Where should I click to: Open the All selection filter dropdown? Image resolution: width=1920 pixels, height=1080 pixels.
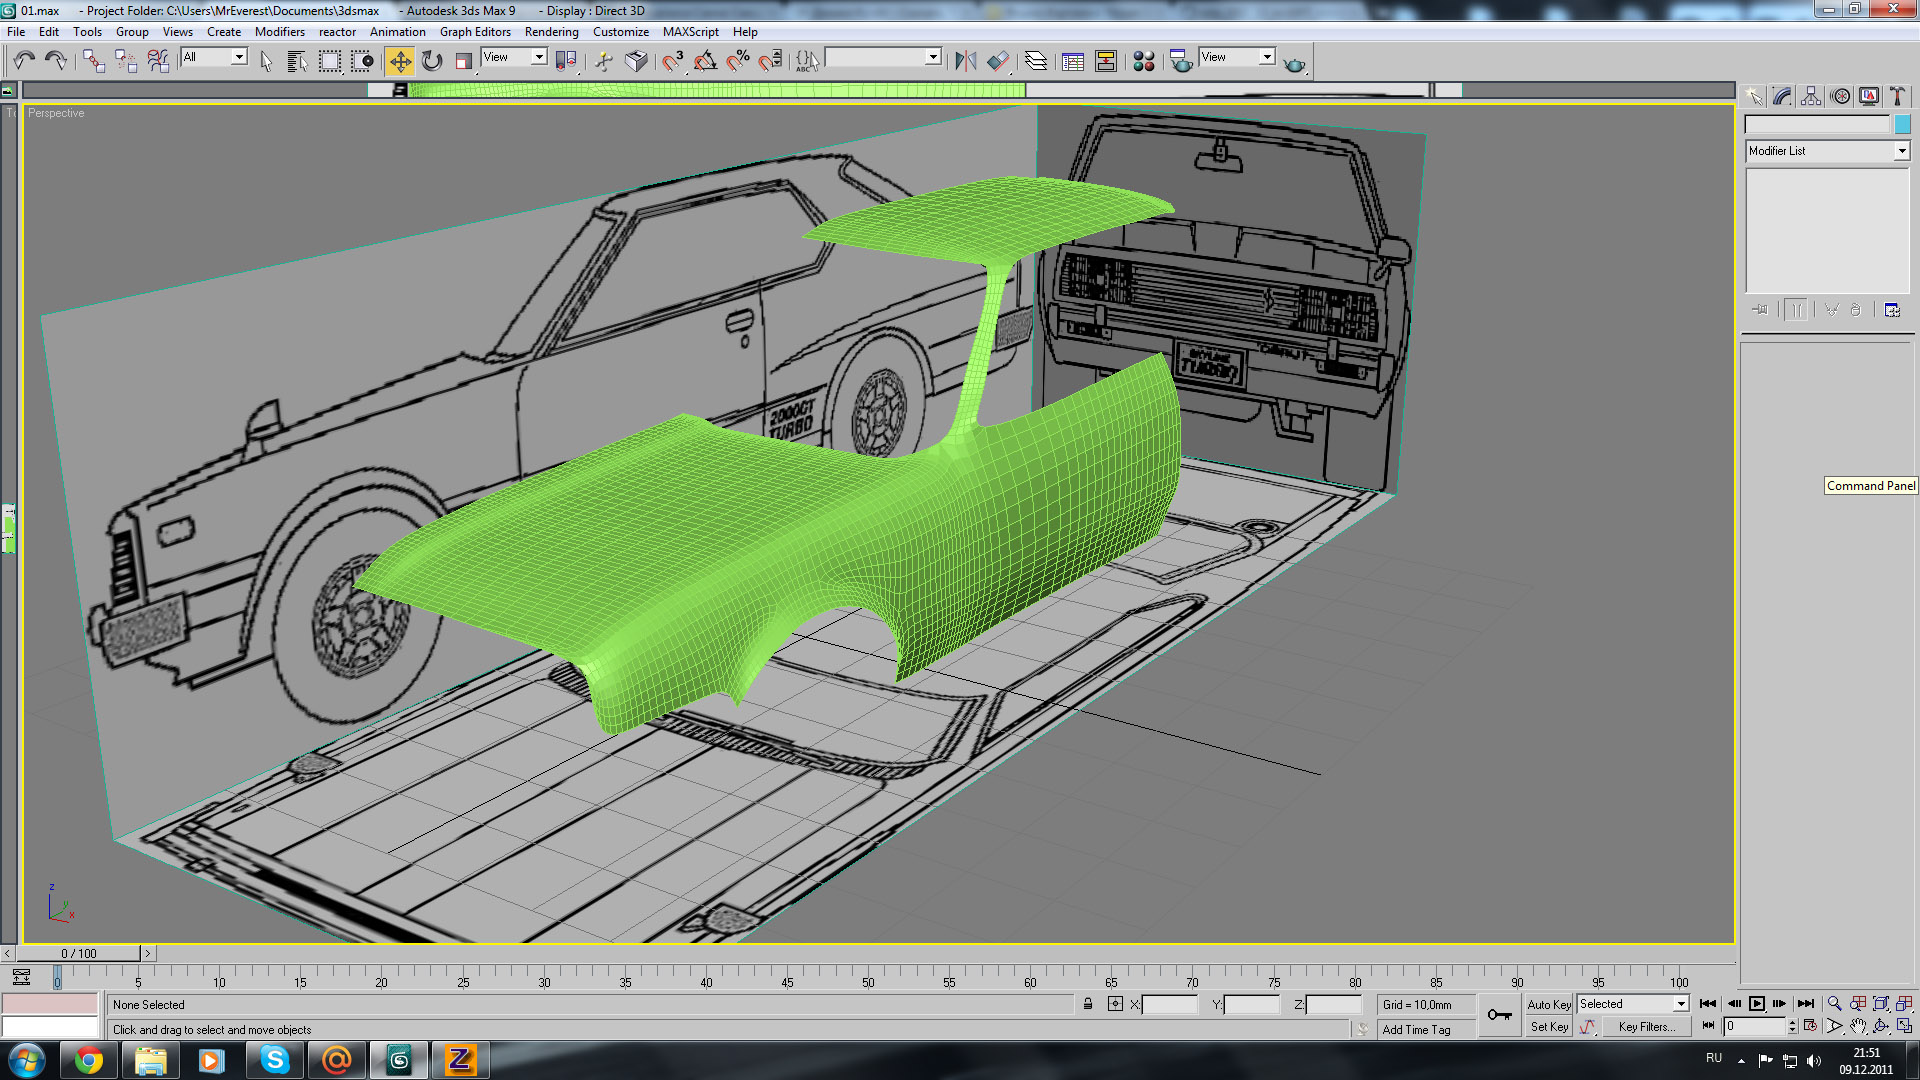pyautogui.click(x=239, y=57)
